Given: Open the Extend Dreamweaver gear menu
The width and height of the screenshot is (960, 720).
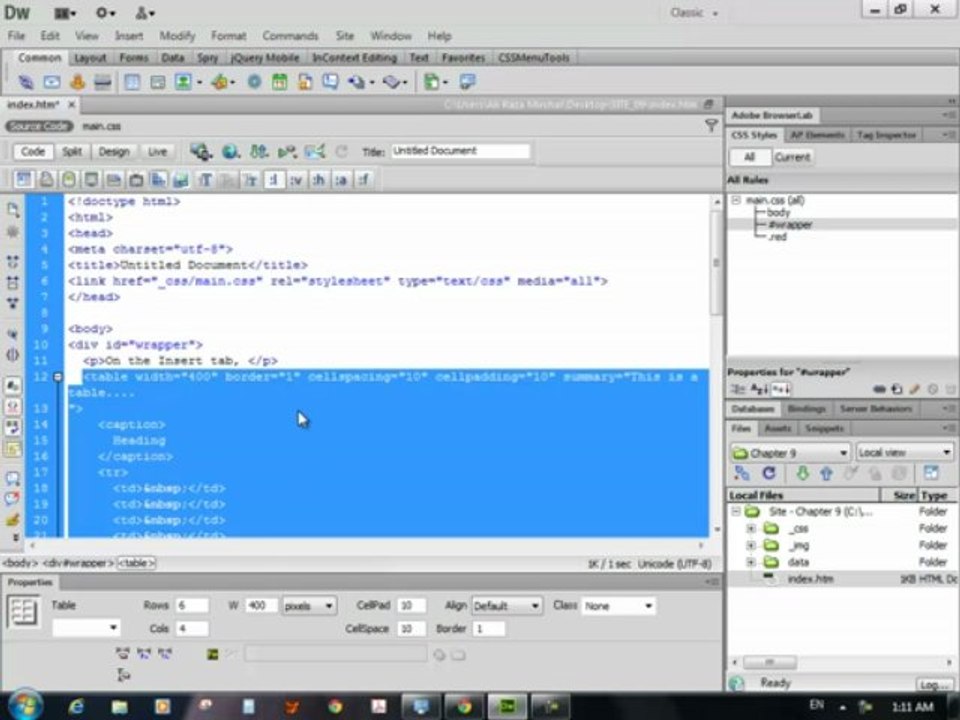Looking at the screenshot, I should click(x=105, y=13).
